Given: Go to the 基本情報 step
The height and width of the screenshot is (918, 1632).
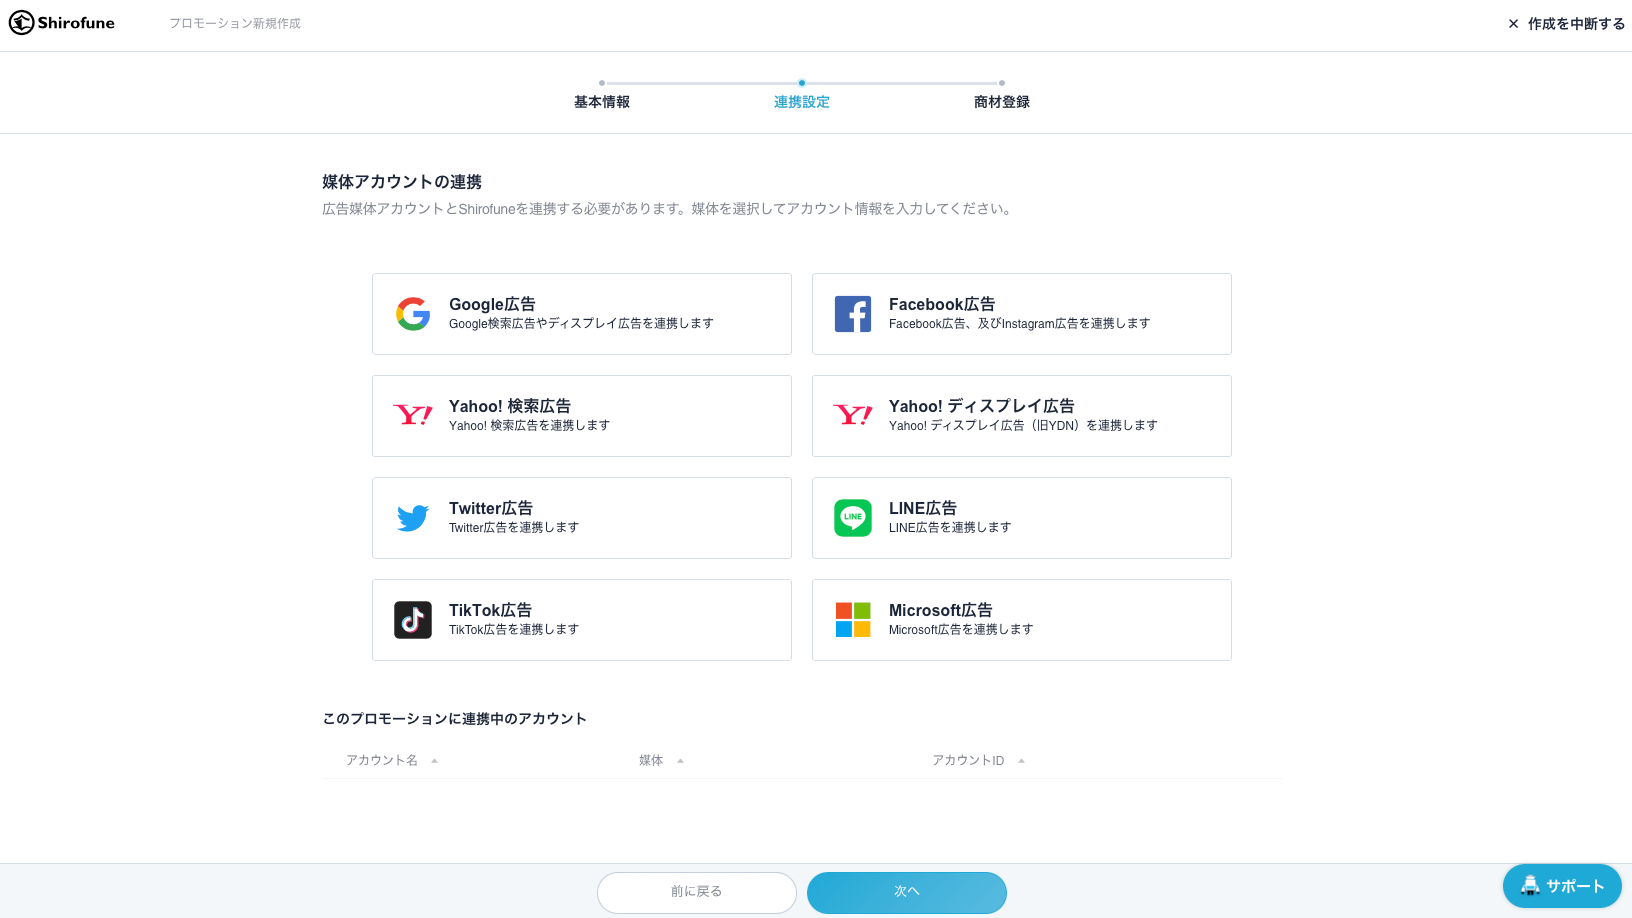Looking at the screenshot, I should [602, 102].
